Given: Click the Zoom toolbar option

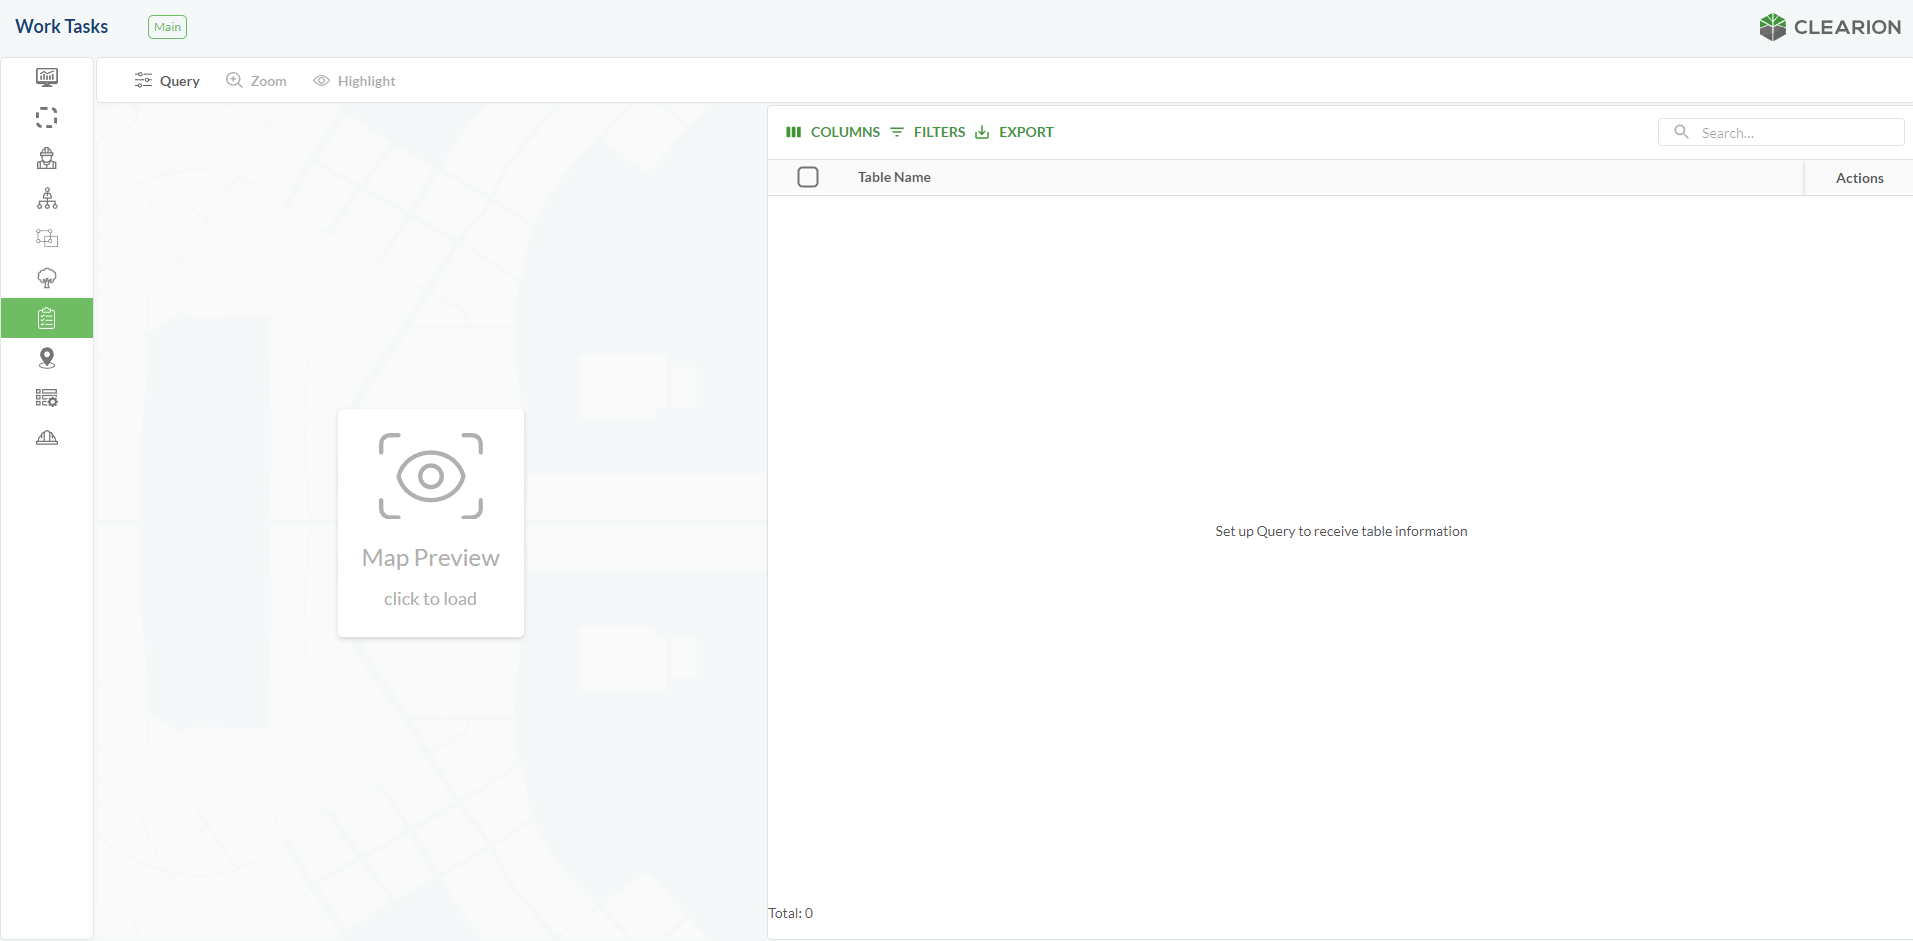Looking at the screenshot, I should tap(256, 81).
